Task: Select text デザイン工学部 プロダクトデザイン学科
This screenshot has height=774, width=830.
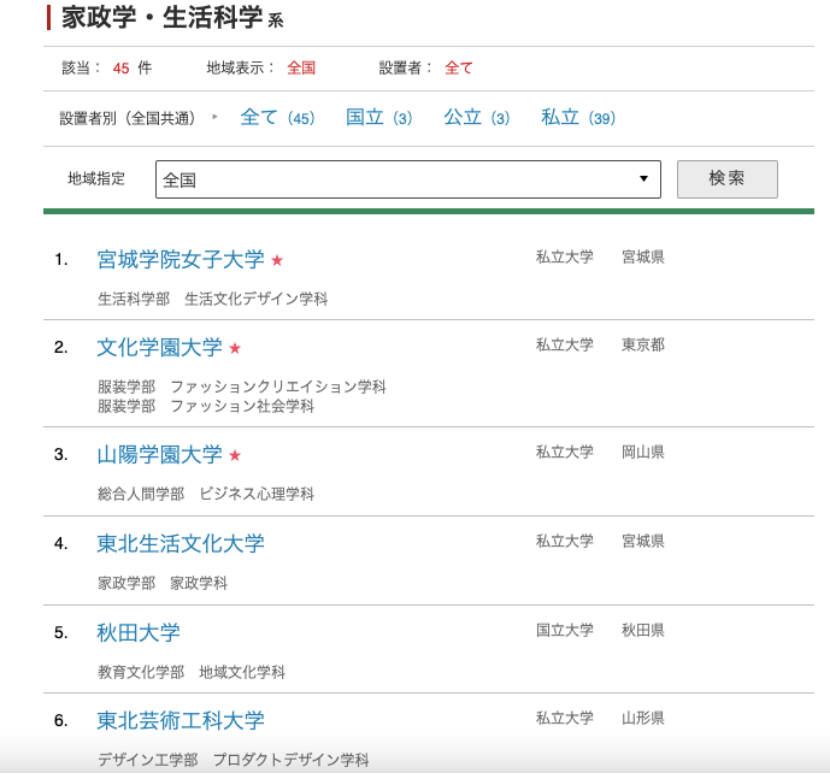Action: pos(233,760)
